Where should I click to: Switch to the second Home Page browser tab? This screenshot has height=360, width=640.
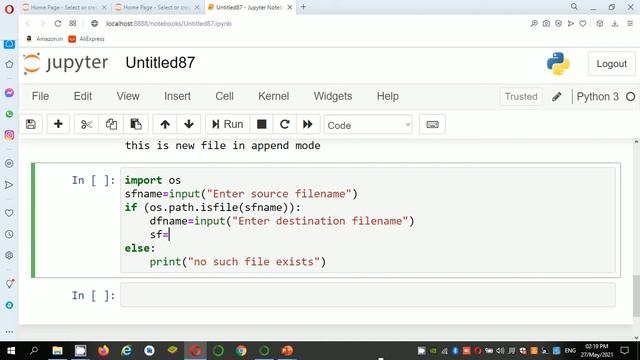click(157, 7)
